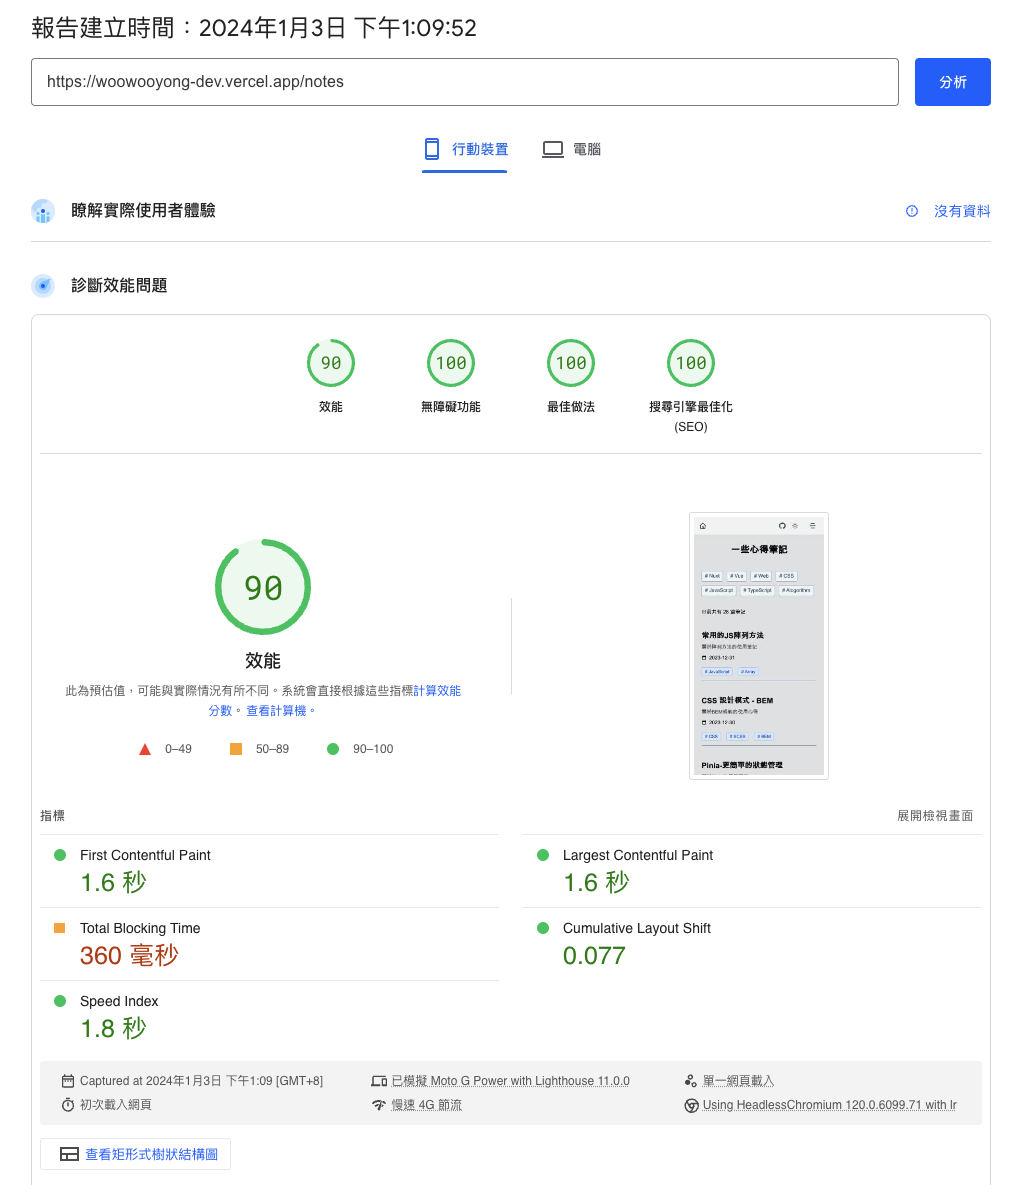Click the calendar icon next to Captured at
The height and width of the screenshot is (1185, 1018).
tap(68, 1081)
